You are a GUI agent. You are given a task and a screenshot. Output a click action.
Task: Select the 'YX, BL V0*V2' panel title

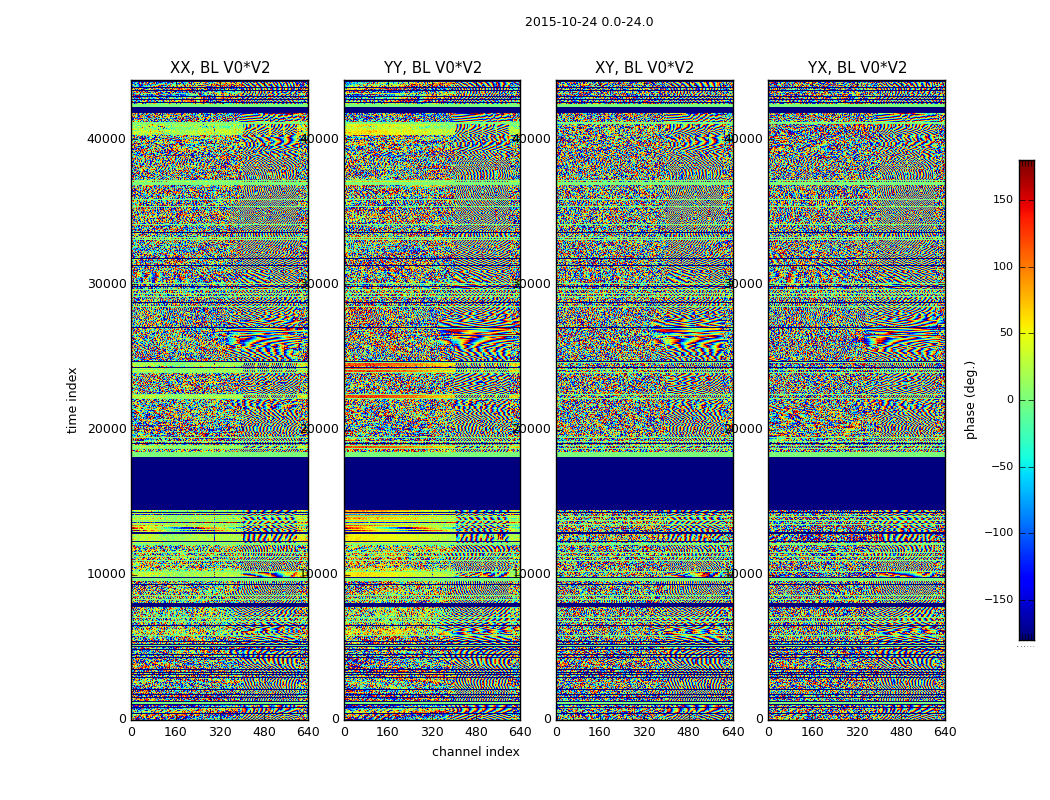(x=857, y=68)
